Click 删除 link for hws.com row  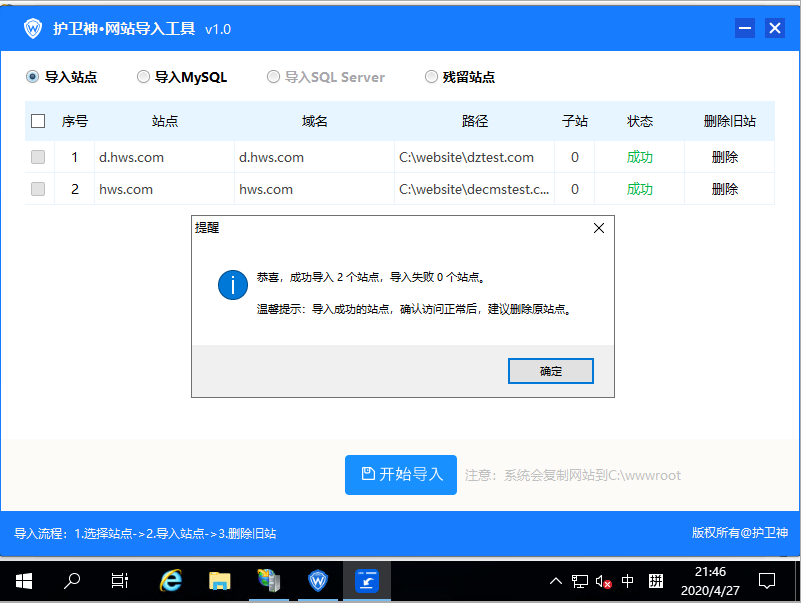[x=725, y=189]
